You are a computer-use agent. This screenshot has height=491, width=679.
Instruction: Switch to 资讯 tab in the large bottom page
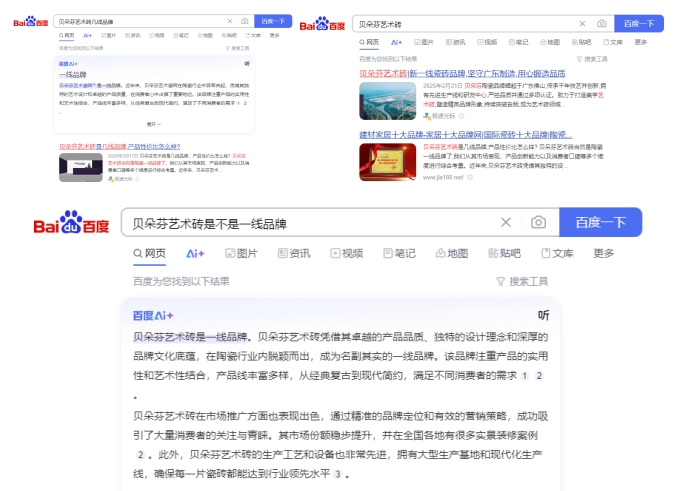294,253
